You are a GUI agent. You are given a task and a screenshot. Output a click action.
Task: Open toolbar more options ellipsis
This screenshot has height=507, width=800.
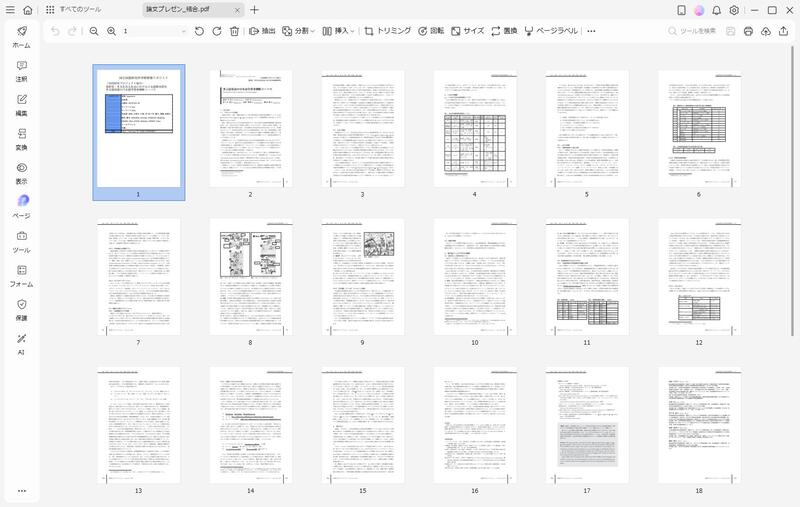(591, 31)
